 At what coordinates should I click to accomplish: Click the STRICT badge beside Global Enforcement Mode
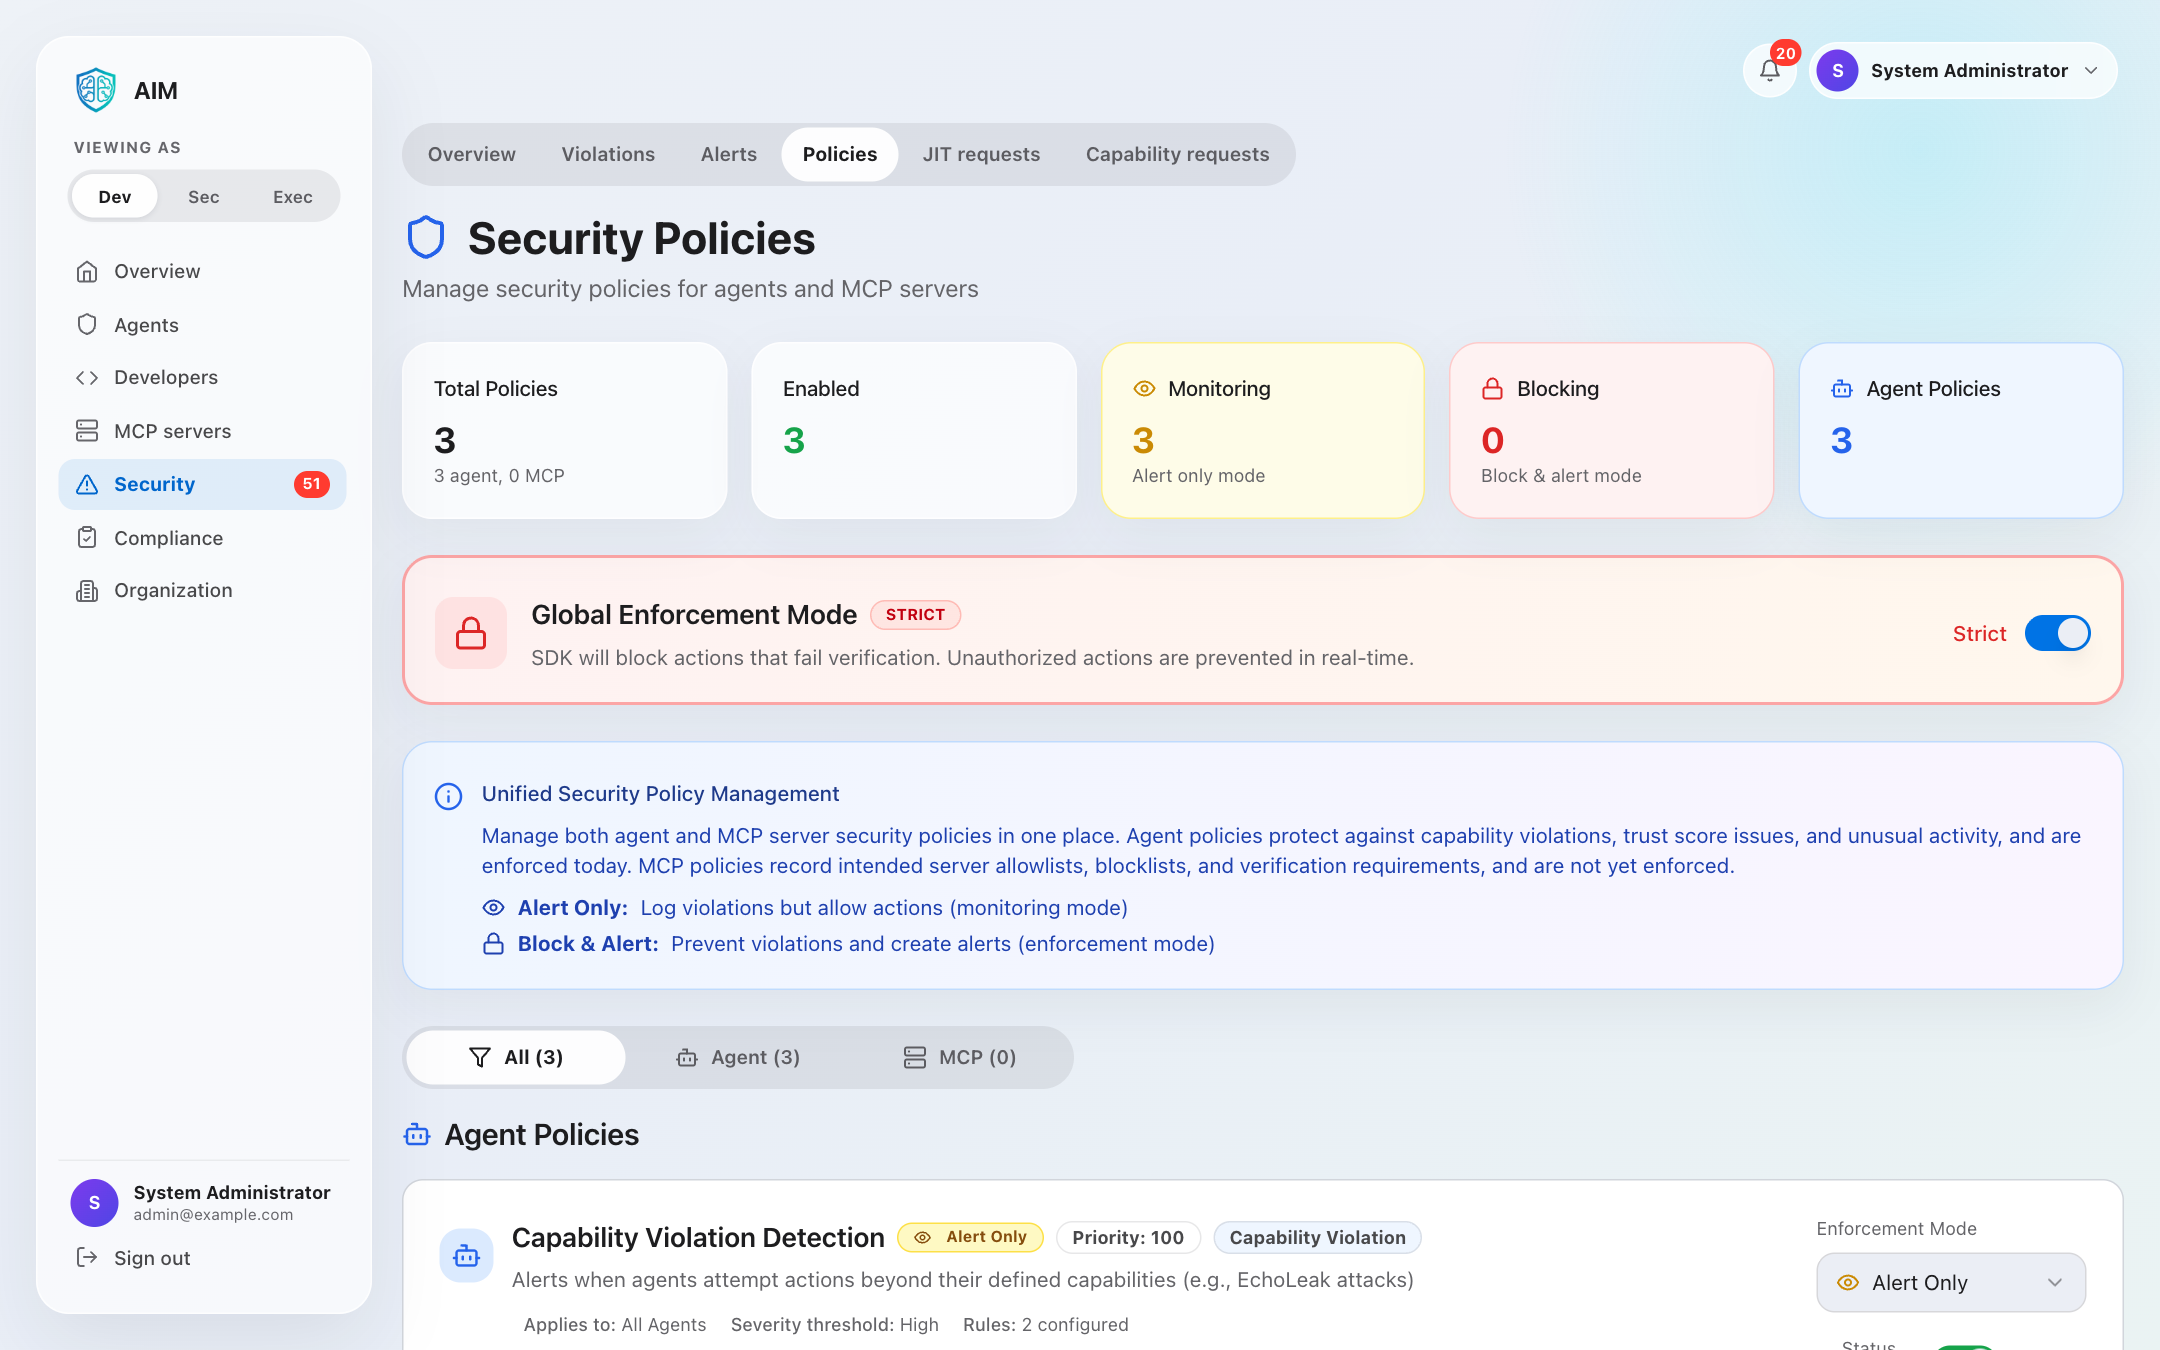coord(915,614)
